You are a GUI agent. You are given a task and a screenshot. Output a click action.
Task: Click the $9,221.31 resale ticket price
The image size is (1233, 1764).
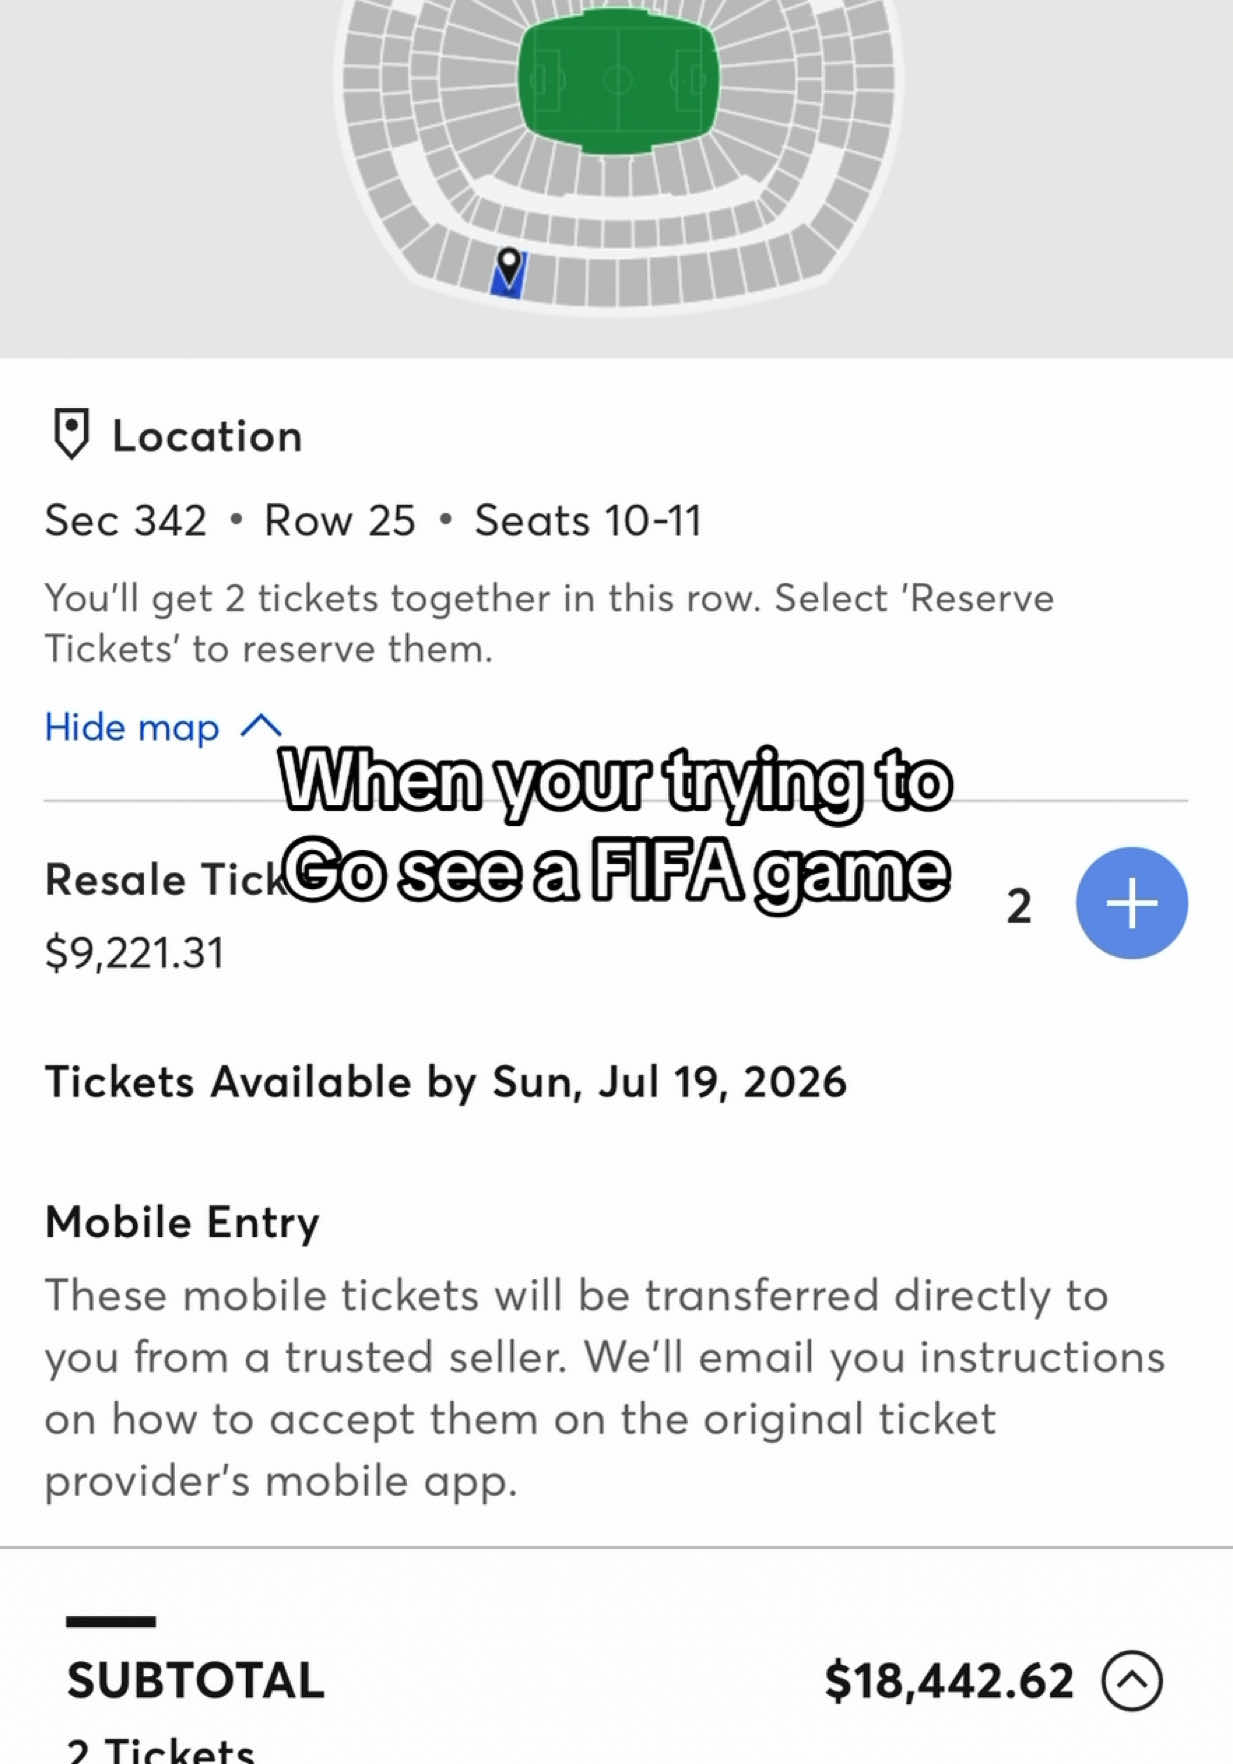coord(135,953)
